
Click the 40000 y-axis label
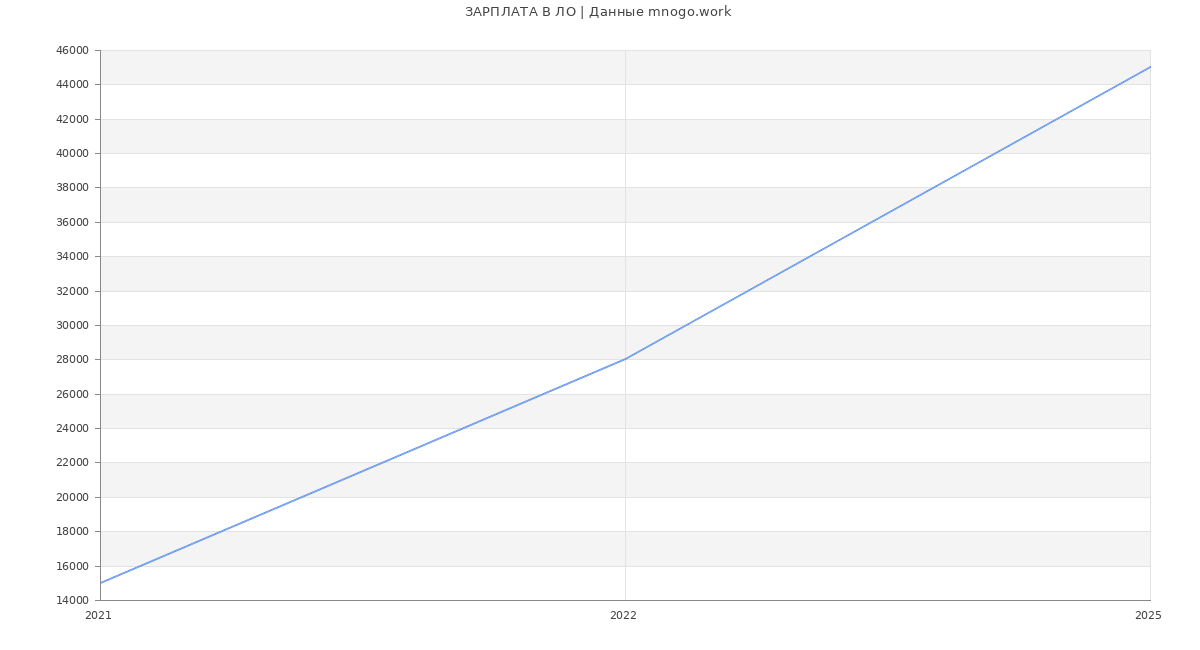pos(72,153)
